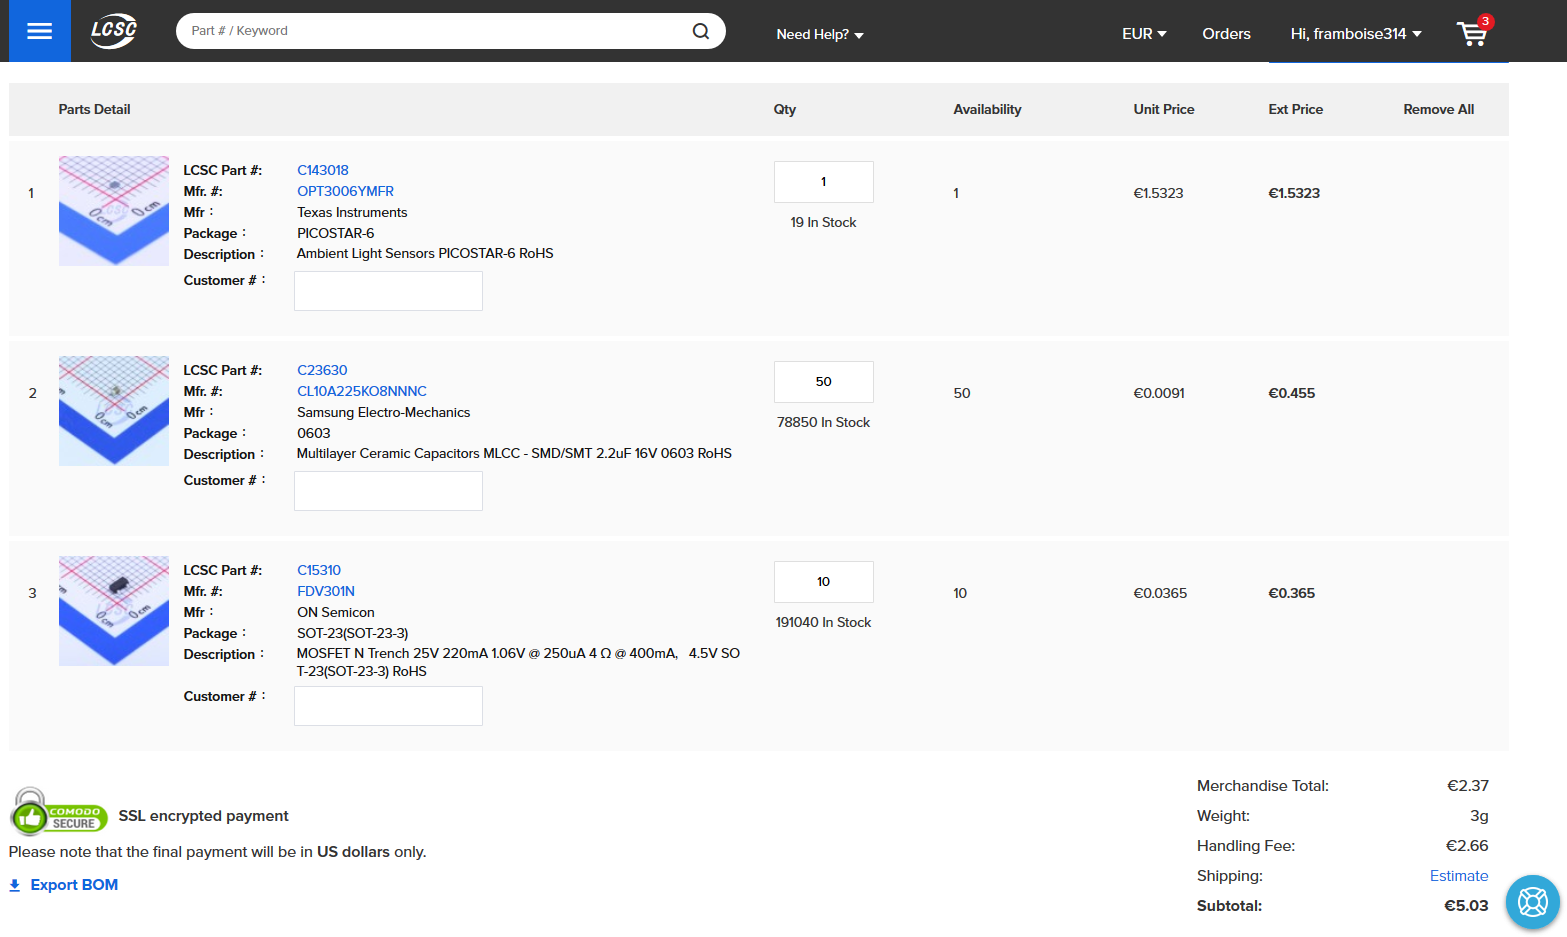Click Customer # field for C15310

tap(388, 706)
